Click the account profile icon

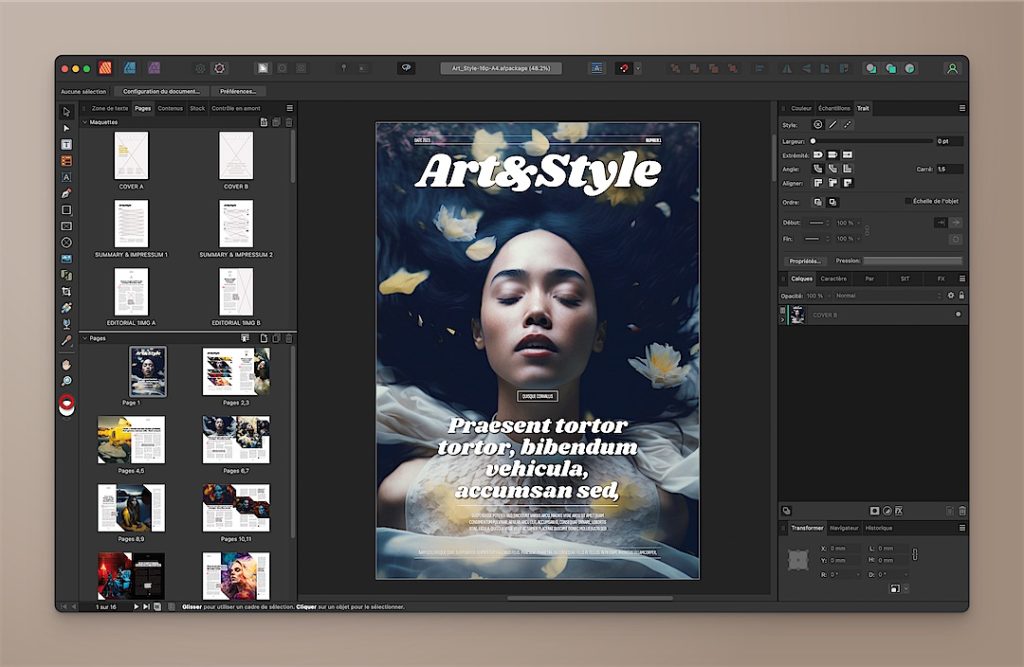click(x=951, y=68)
